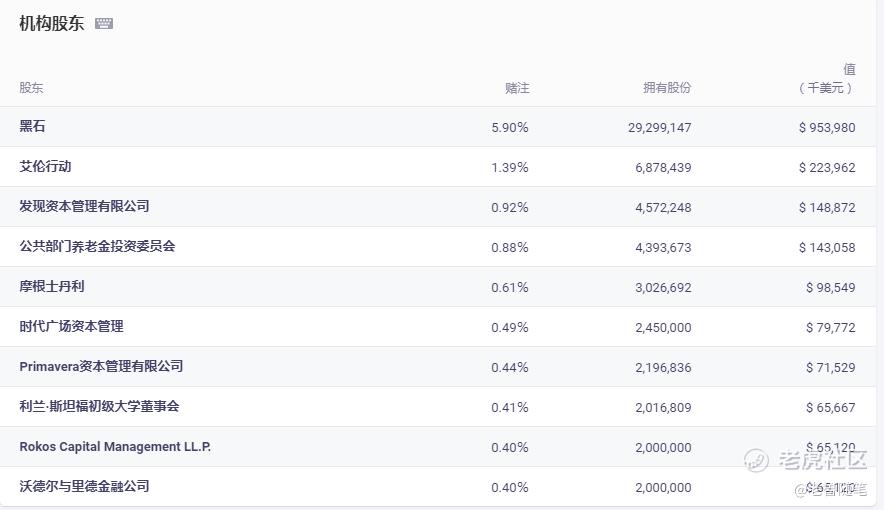Open the 黑石 shareholder entry
884x510 pixels.
click(x=33, y=127)
